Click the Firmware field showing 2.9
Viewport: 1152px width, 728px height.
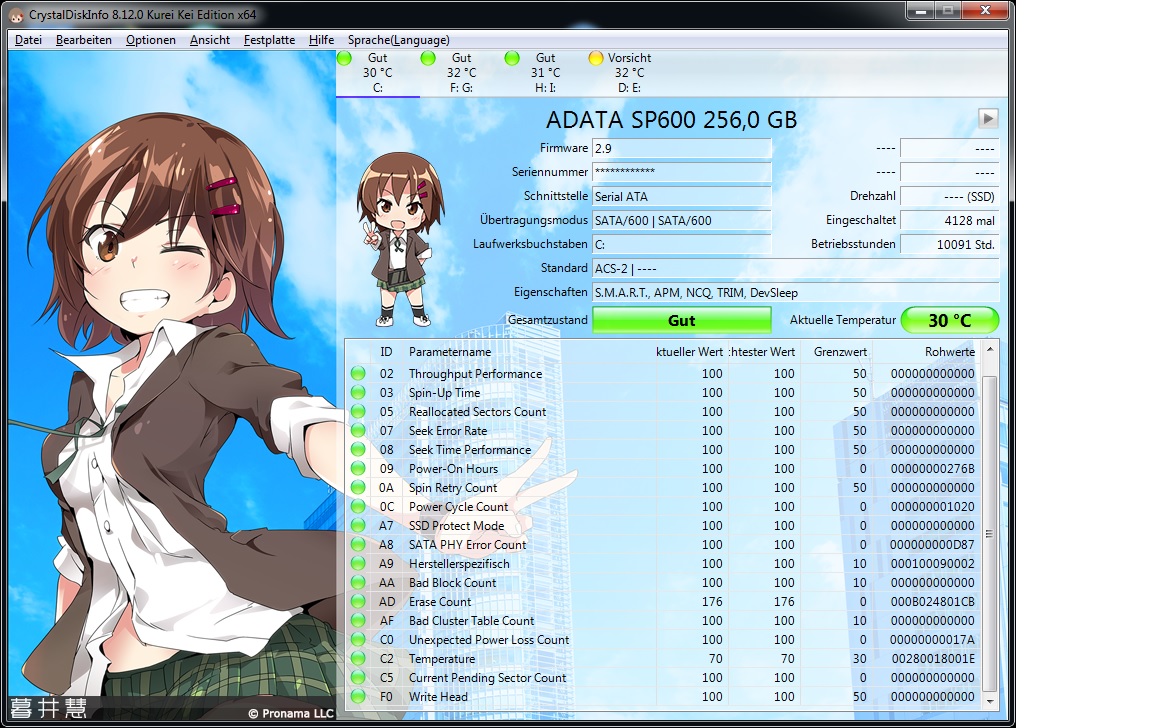[682, 148]
